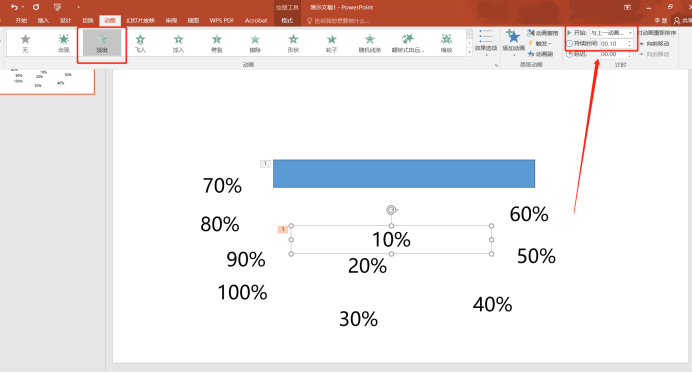Select the 缩放 zoom animation effect
The height and width of the screenshot is (373, 692).
[447, 43]
